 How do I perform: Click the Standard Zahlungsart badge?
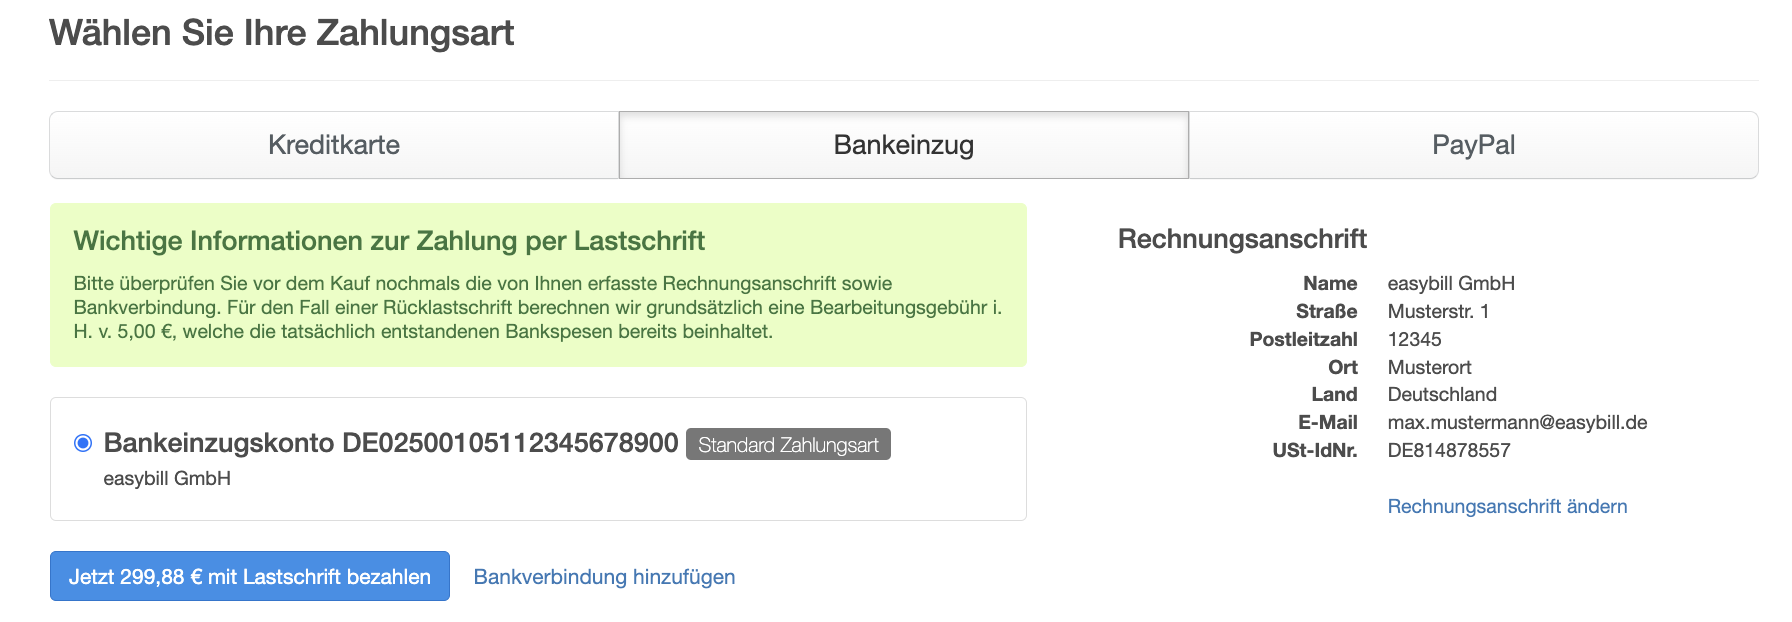point(788,445)
